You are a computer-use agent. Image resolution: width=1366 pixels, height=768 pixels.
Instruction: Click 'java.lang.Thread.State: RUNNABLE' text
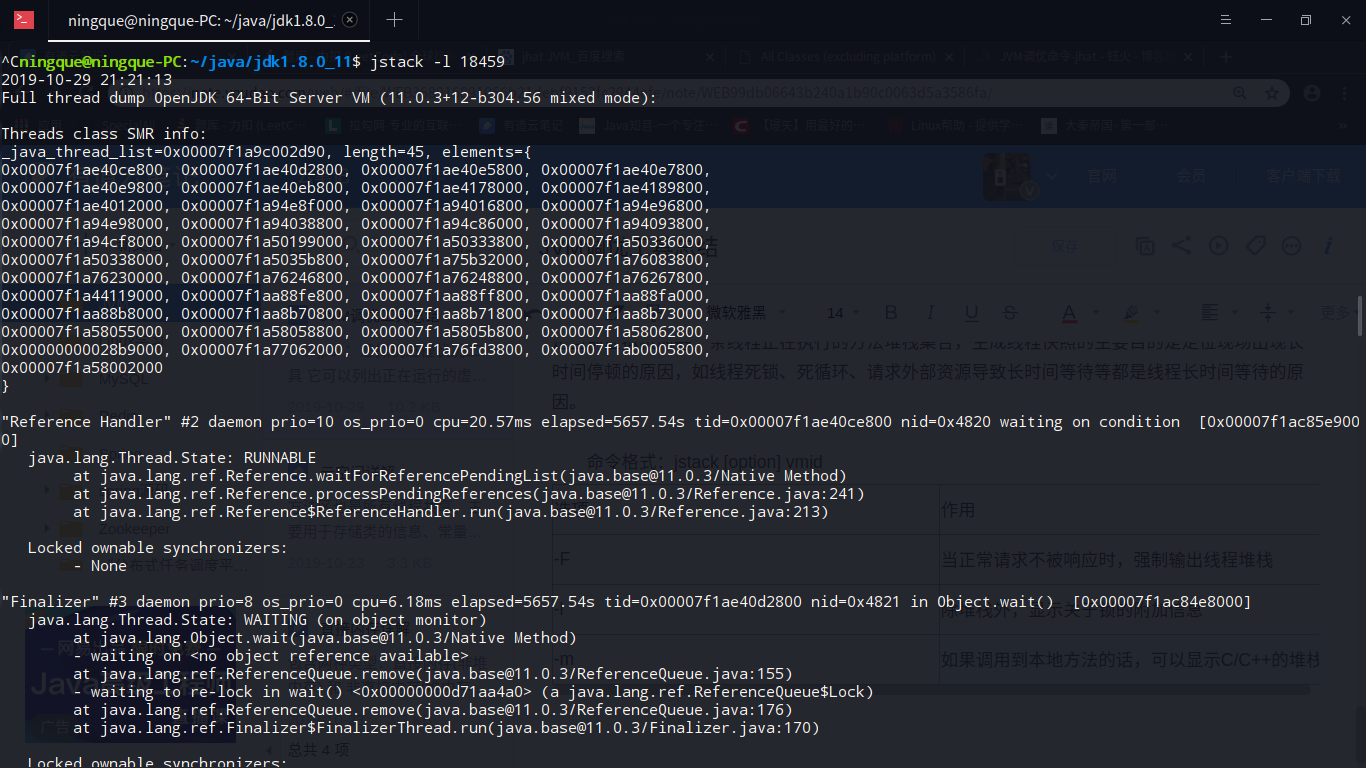(x=171, y=458)
